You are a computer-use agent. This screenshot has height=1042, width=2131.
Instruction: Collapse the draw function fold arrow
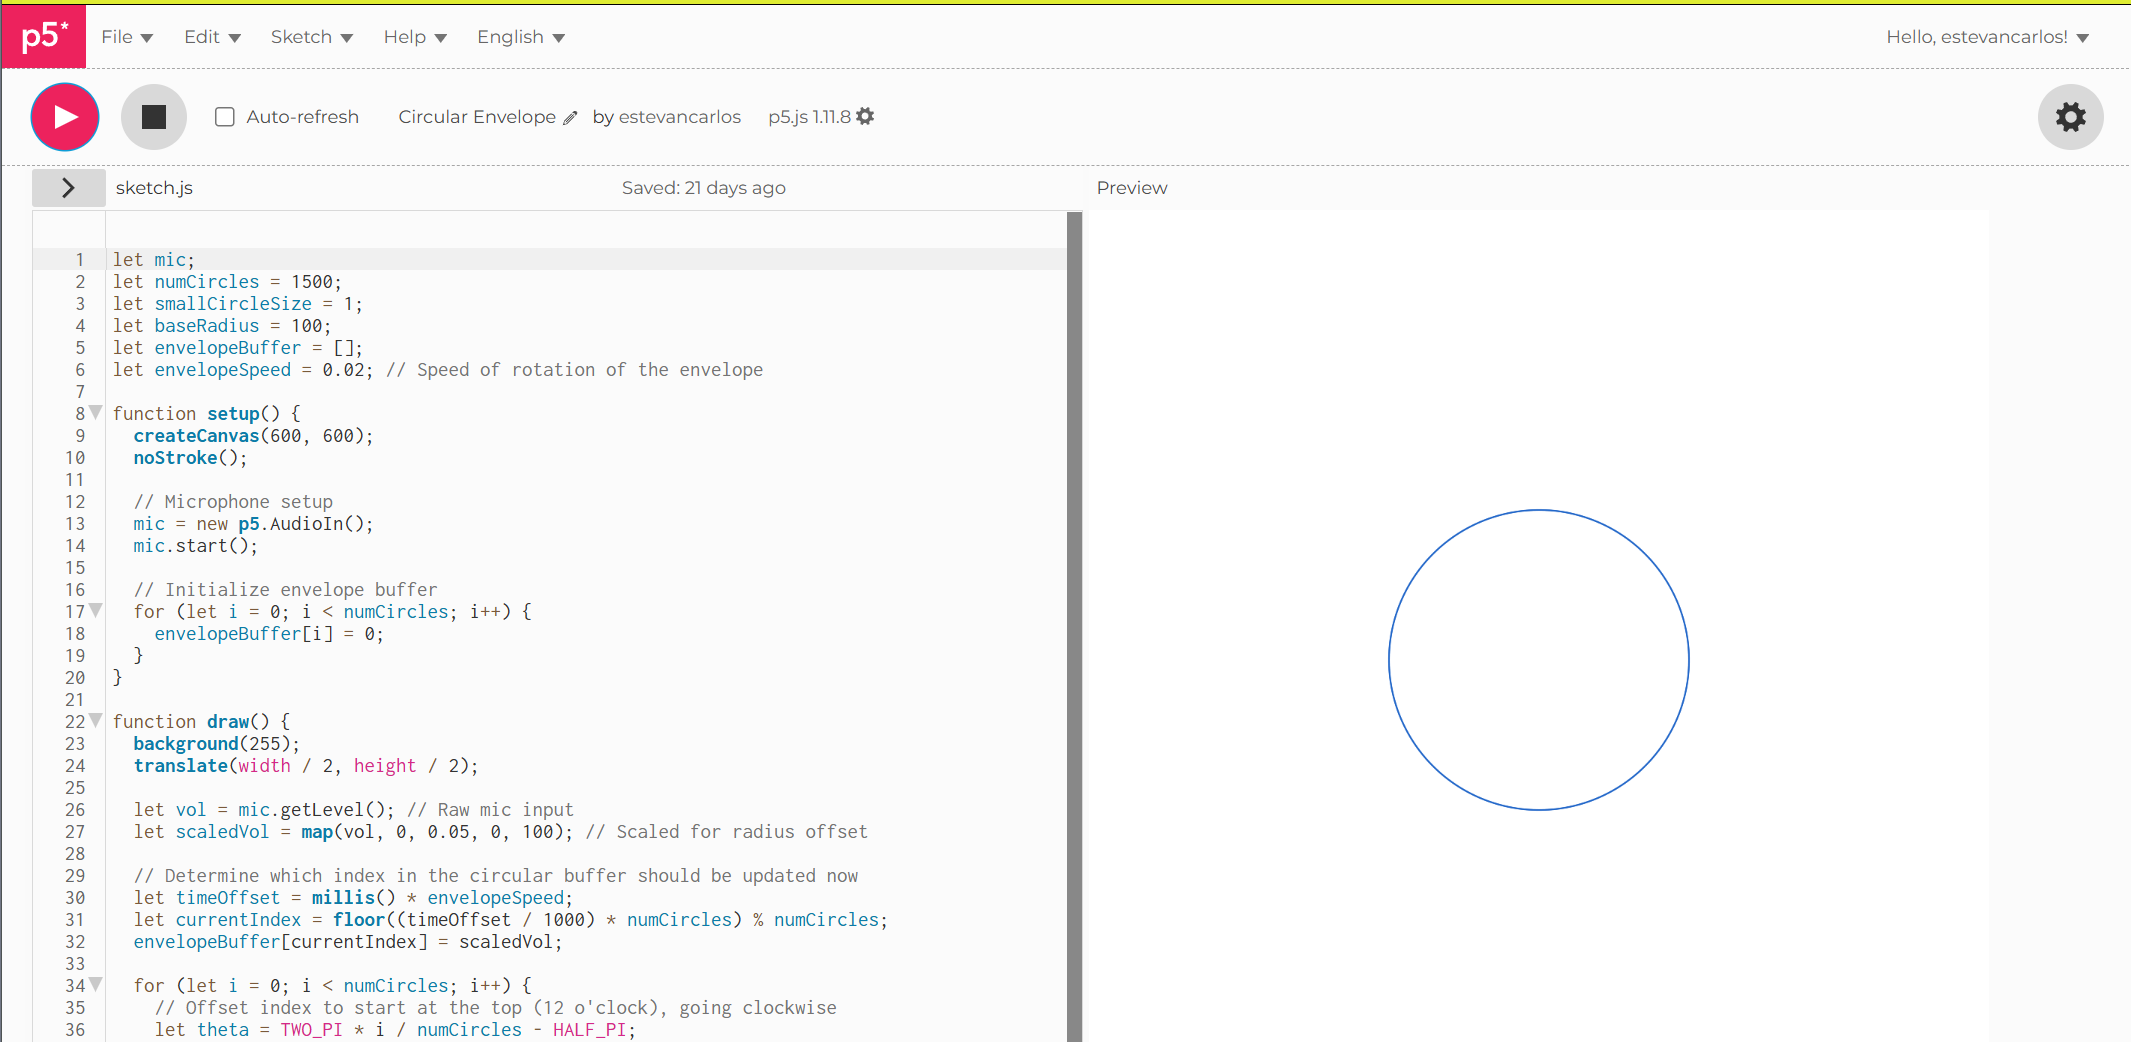pos(96,720)
